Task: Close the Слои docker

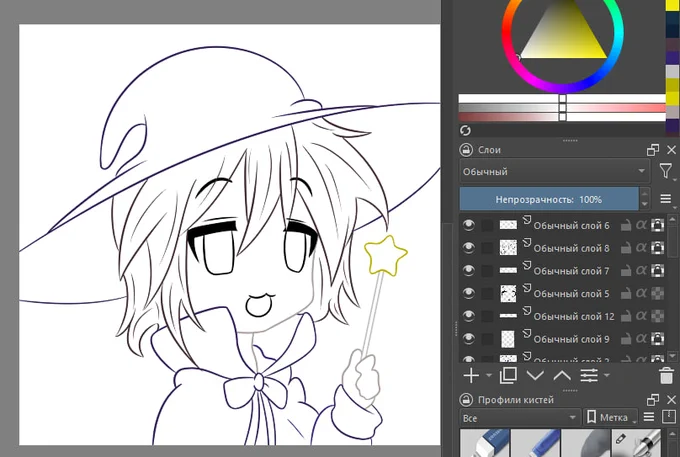Action: click(671, 150)
